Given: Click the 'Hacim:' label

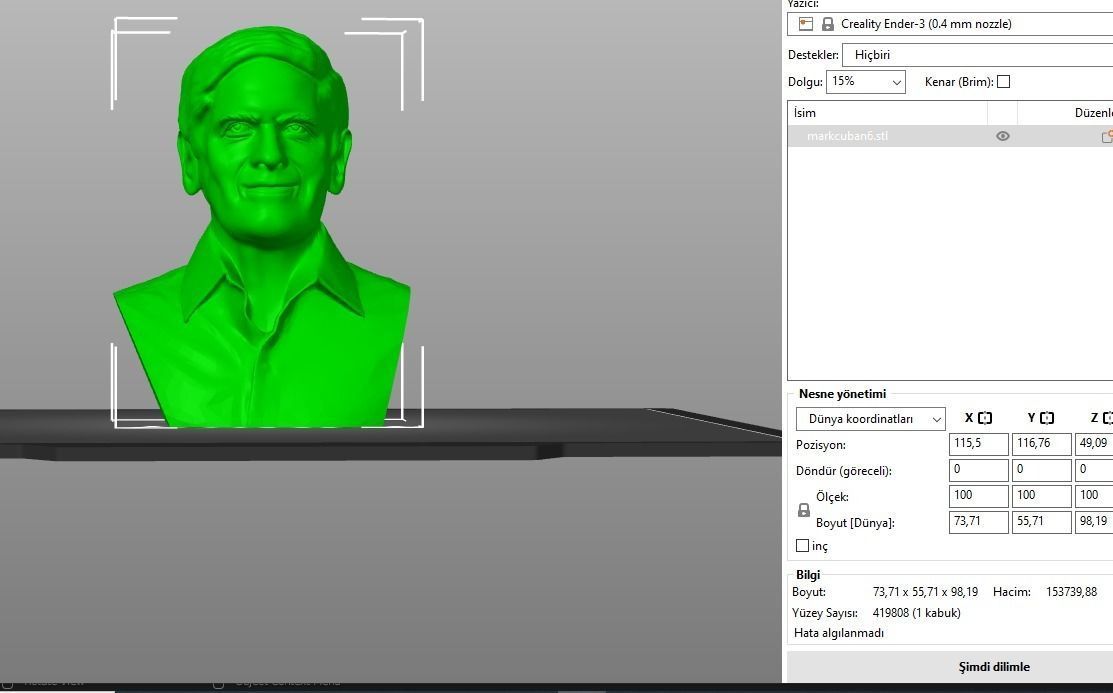Looking at the screenshot, I should point(1011,591).
